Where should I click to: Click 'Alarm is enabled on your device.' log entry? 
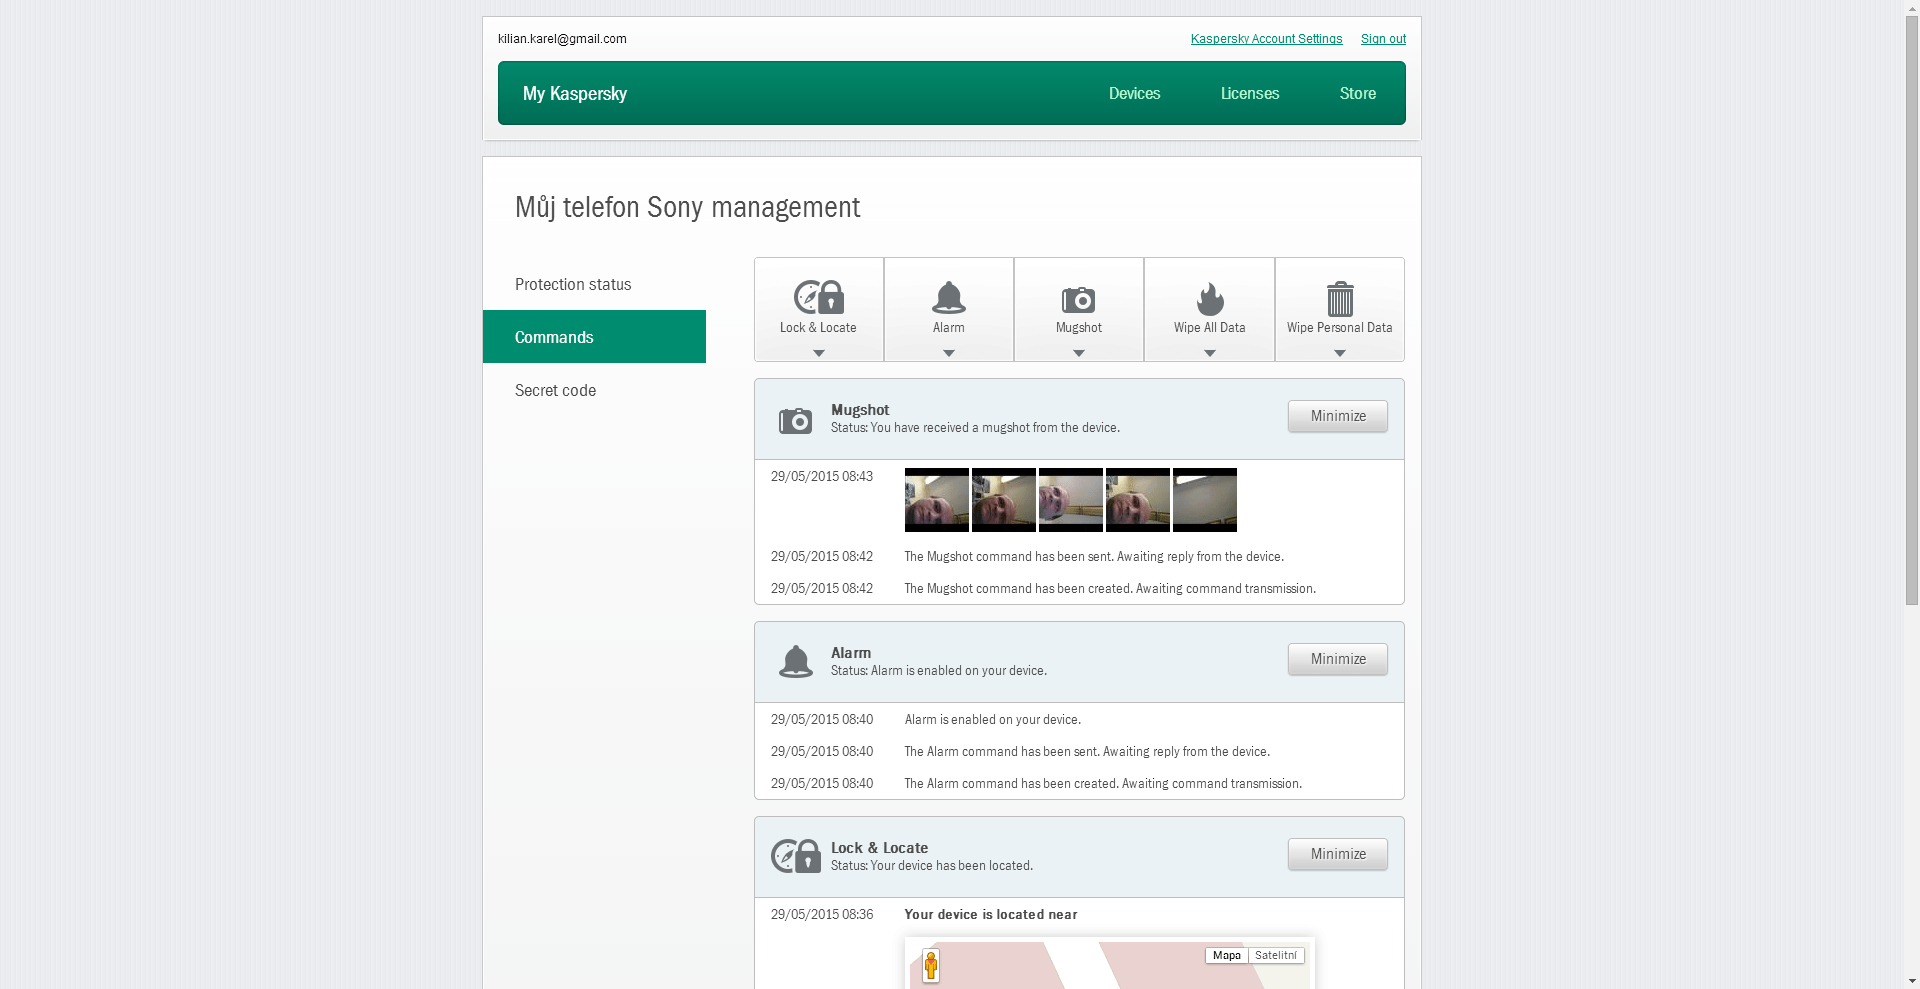(993, 719)
